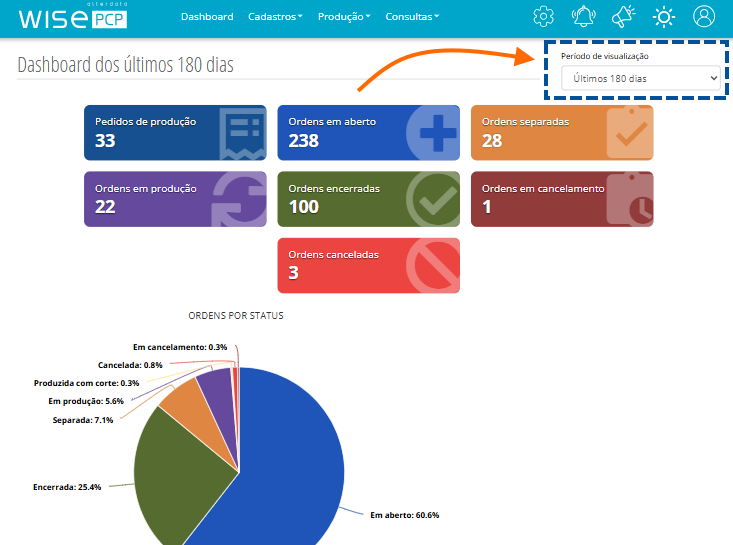Toggle the sun theme icon

664,17
